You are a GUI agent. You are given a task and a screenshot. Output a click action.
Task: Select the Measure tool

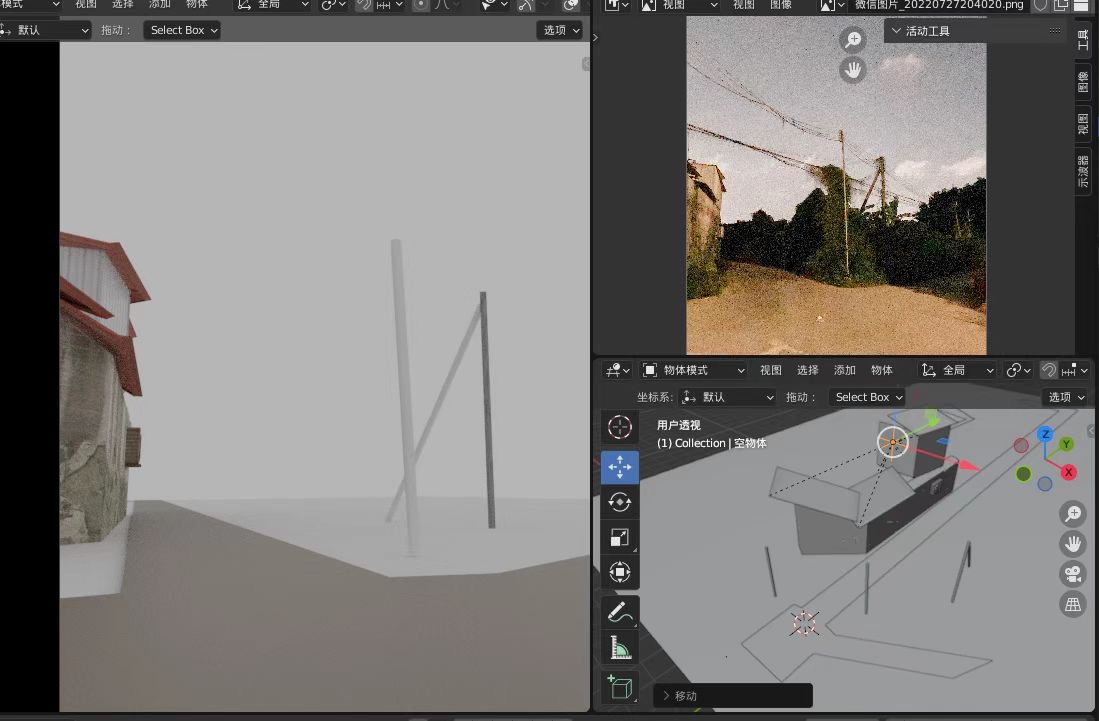point(620,648)
